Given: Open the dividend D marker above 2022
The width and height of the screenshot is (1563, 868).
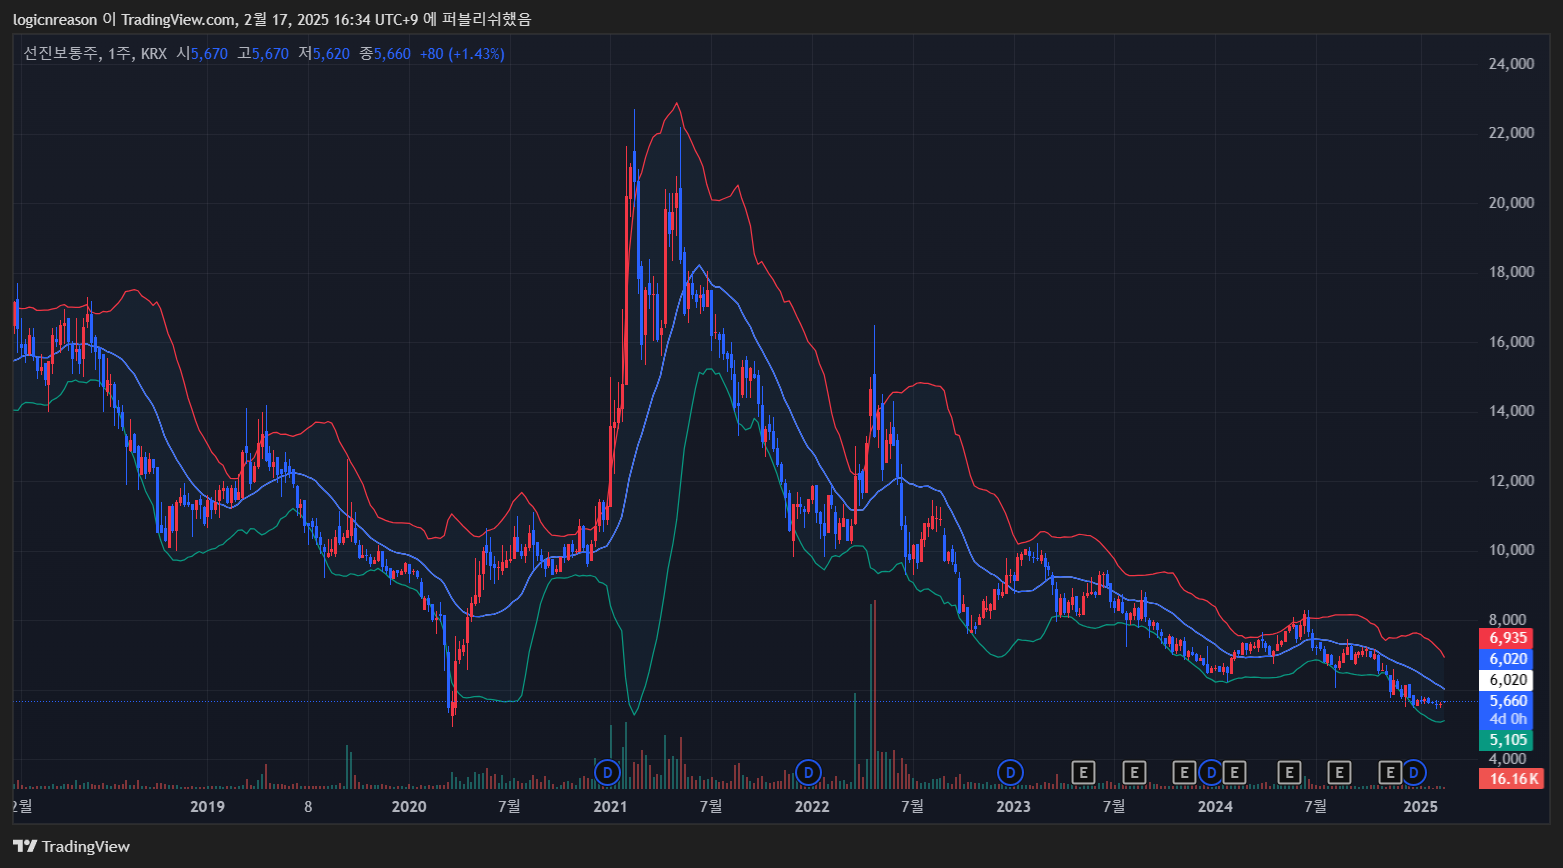Looking at the screenshot, I should click(x=808, y=772).
